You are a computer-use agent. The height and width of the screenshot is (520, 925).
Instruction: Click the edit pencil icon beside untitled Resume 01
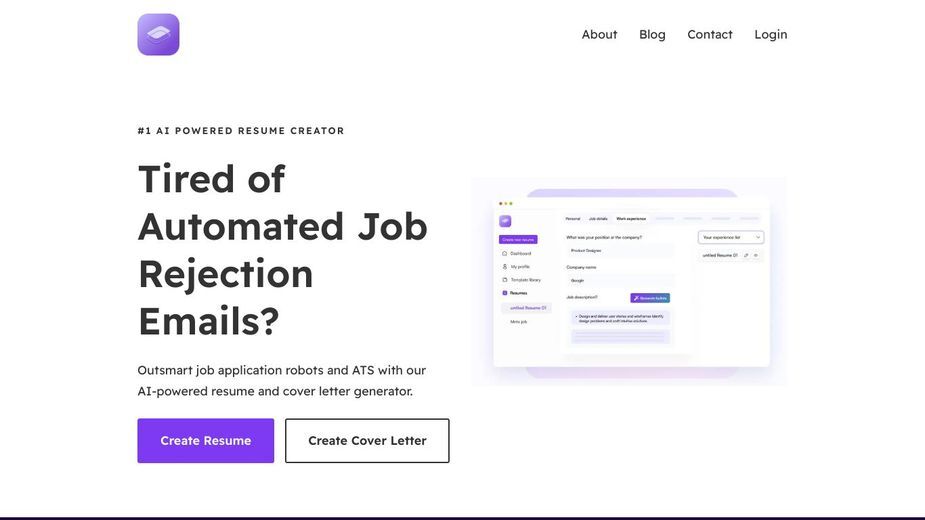746,256
